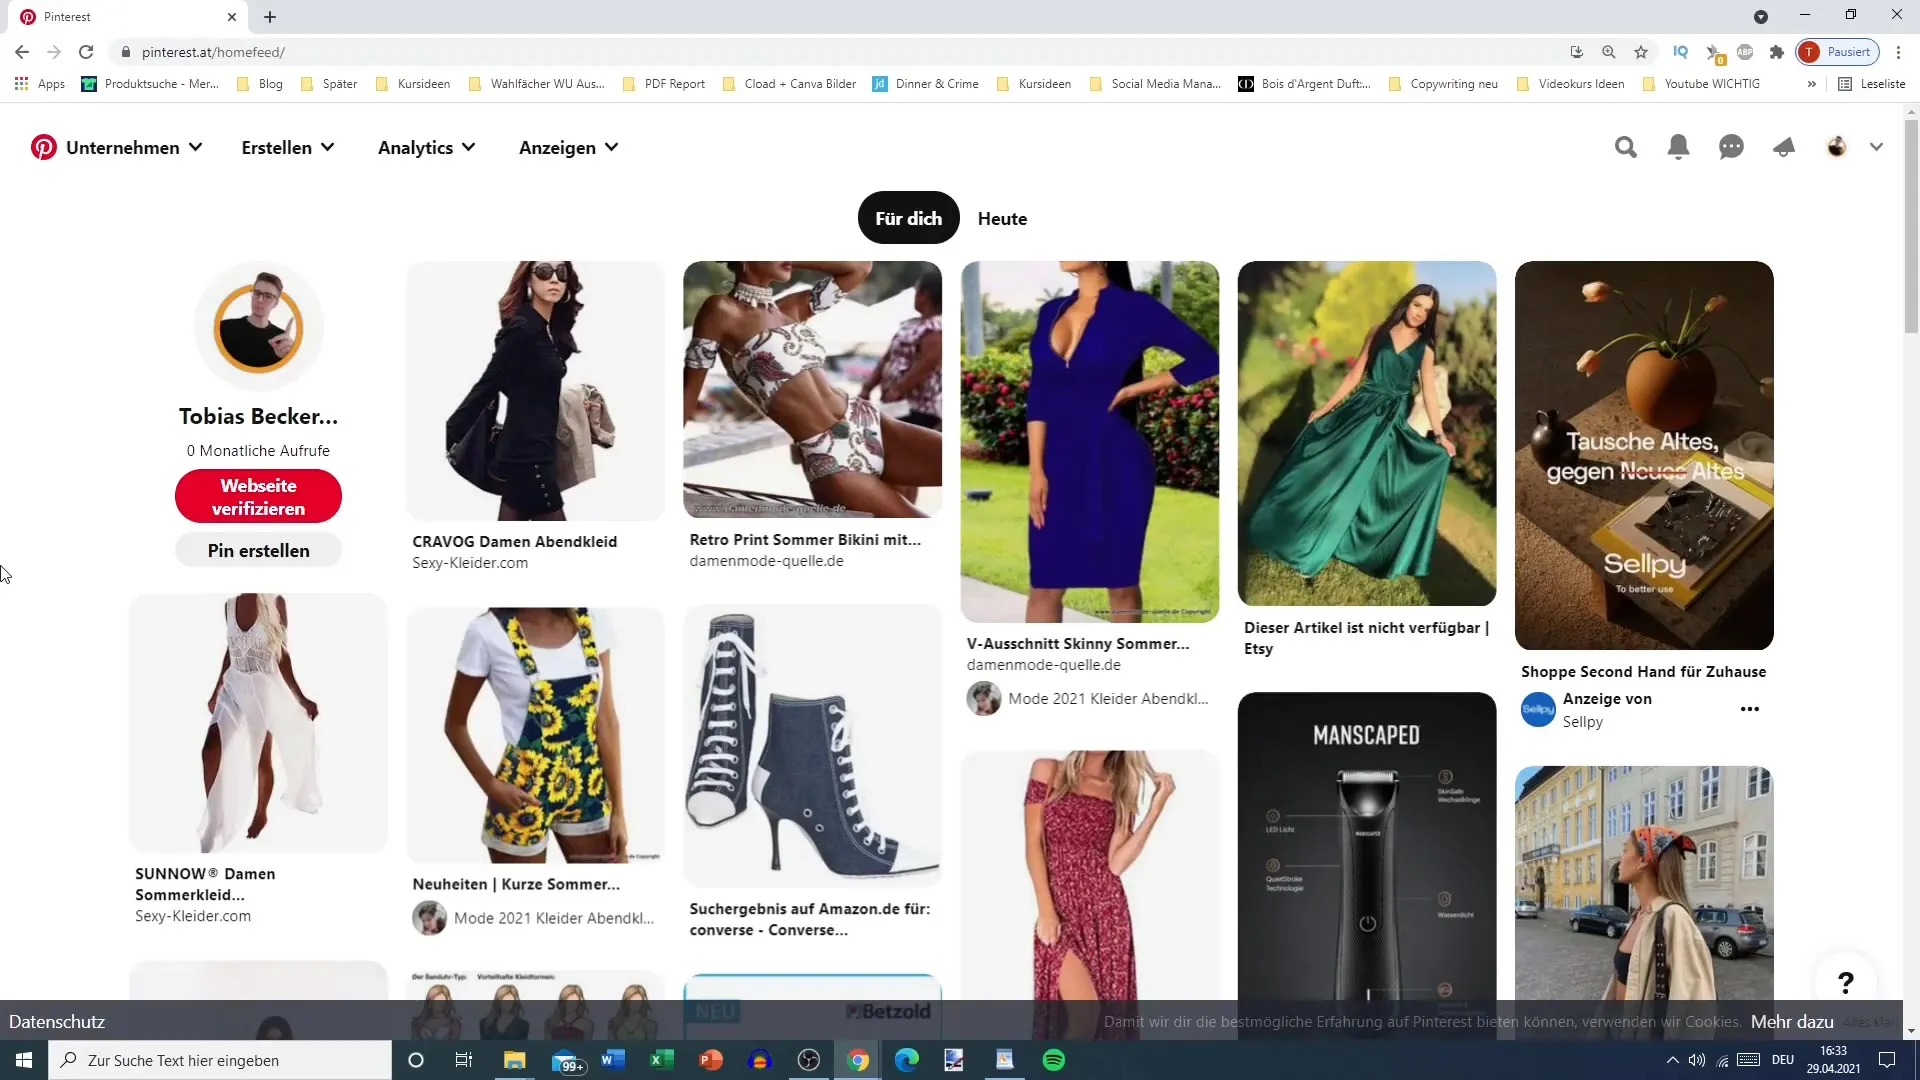The image size is (1920, 1080).
Task: Open notifications bell
Action: point(1679,147)
